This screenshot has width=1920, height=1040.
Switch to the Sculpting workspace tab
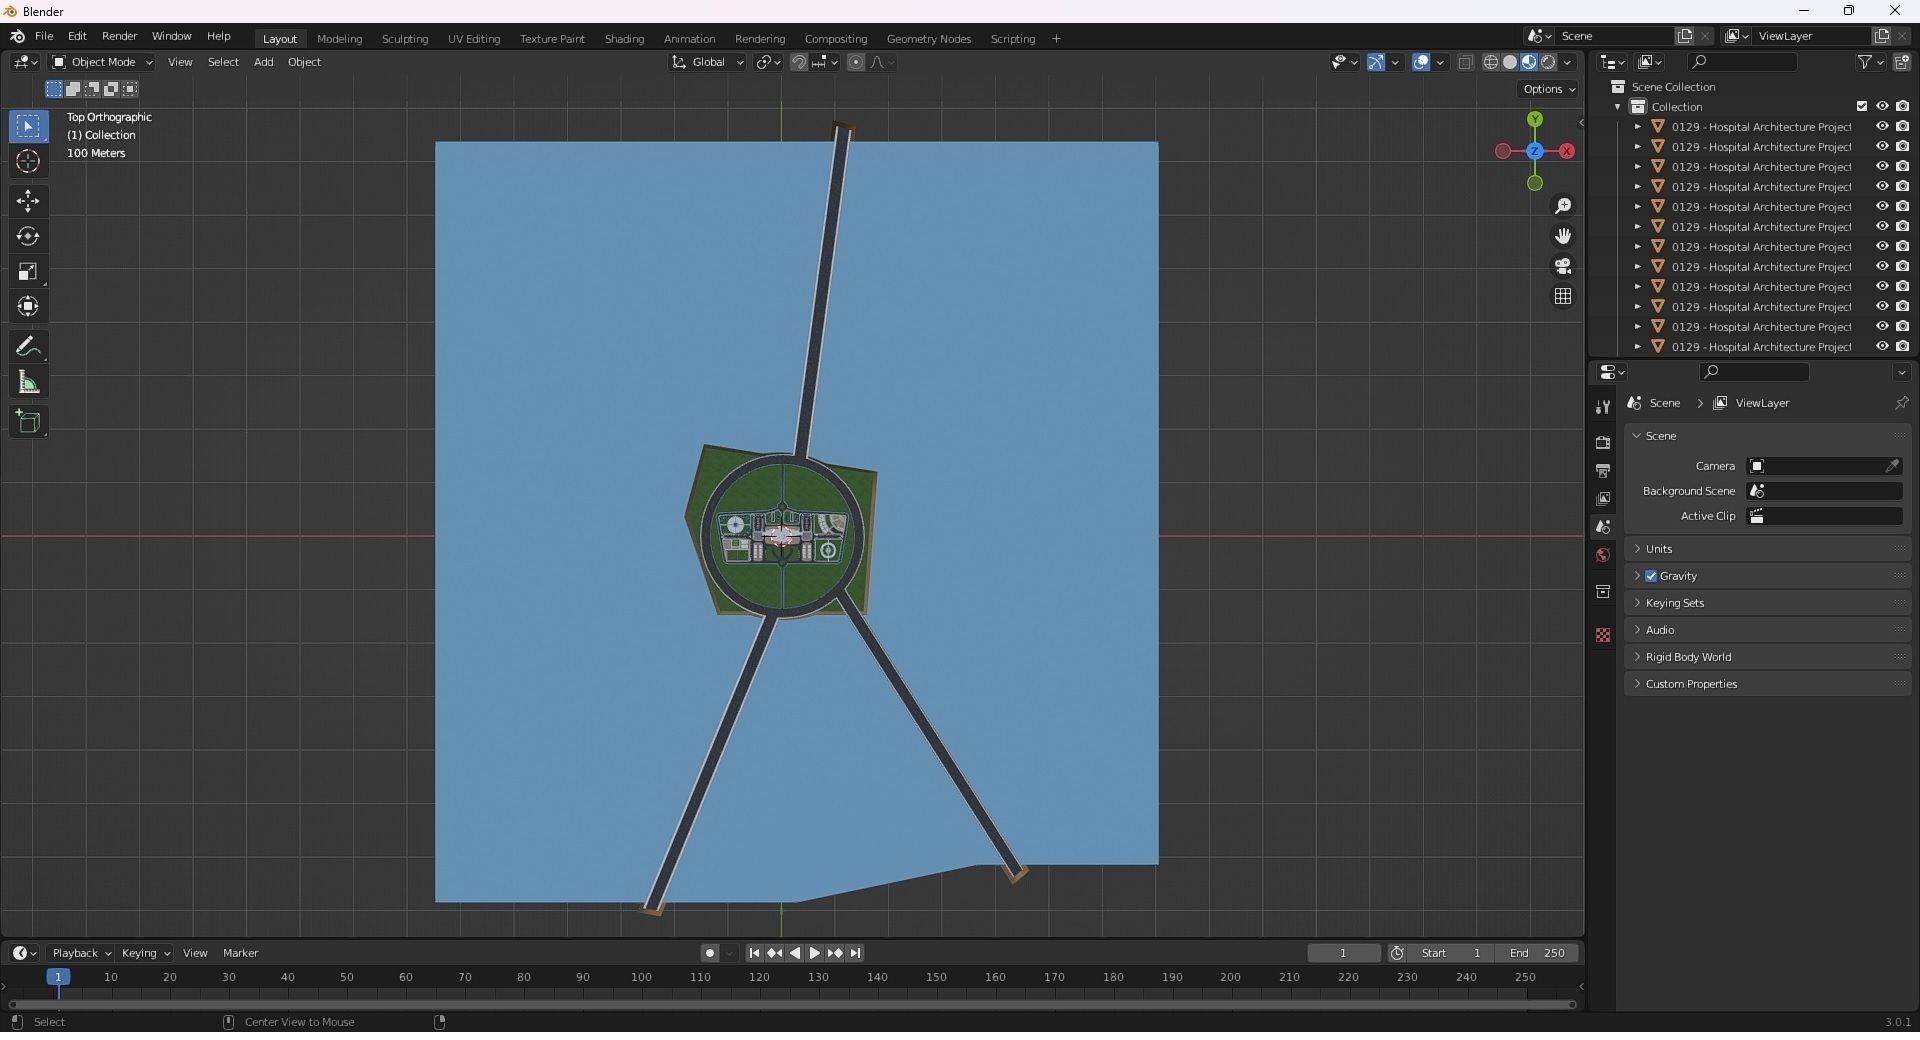coord(405,39)
